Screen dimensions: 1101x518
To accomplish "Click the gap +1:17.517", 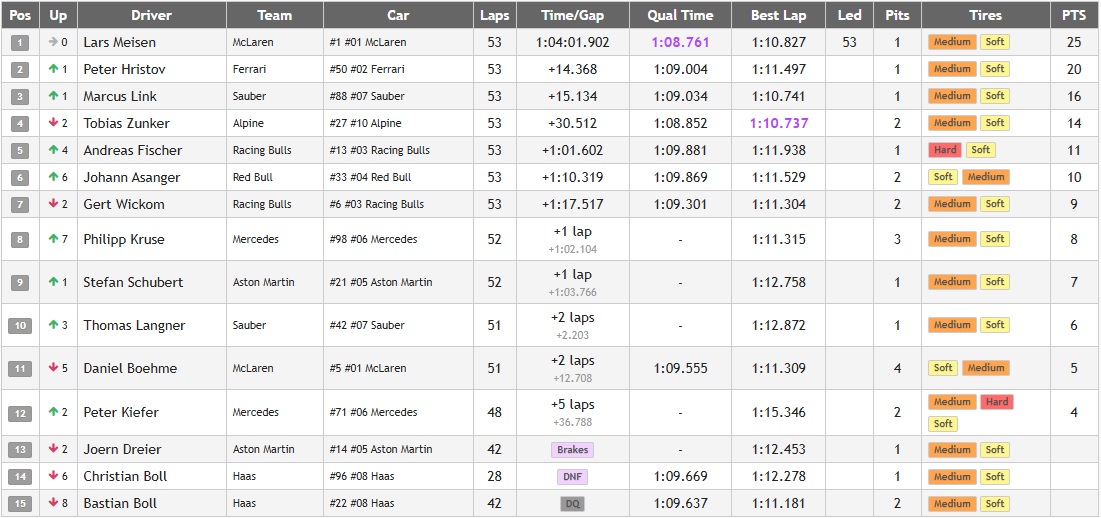I will (x=572, y=204).
